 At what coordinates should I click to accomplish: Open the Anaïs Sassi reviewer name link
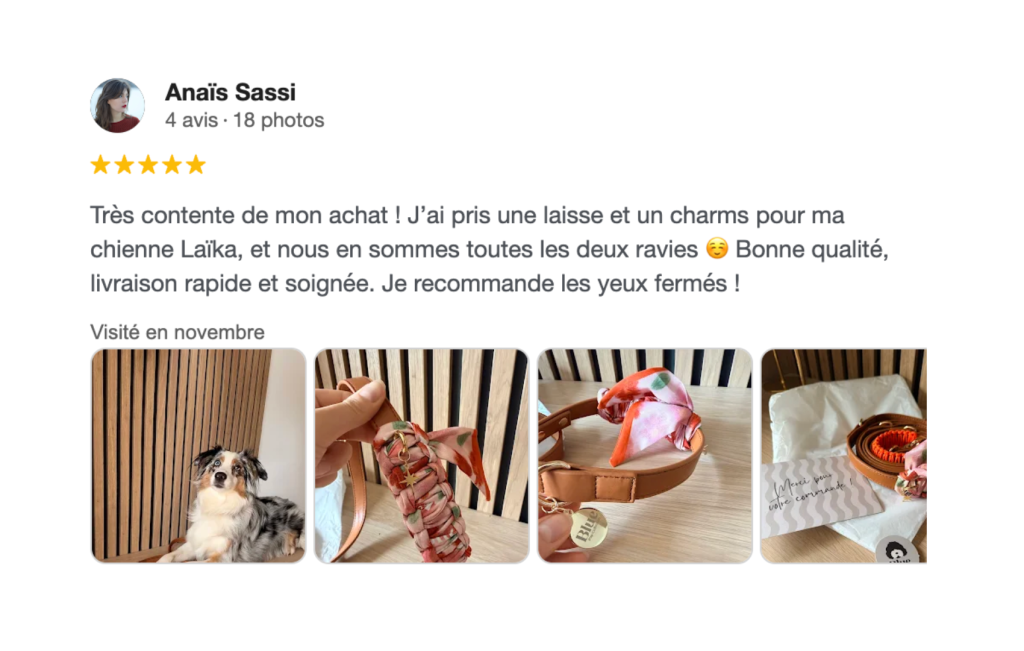tap(230, 92)
